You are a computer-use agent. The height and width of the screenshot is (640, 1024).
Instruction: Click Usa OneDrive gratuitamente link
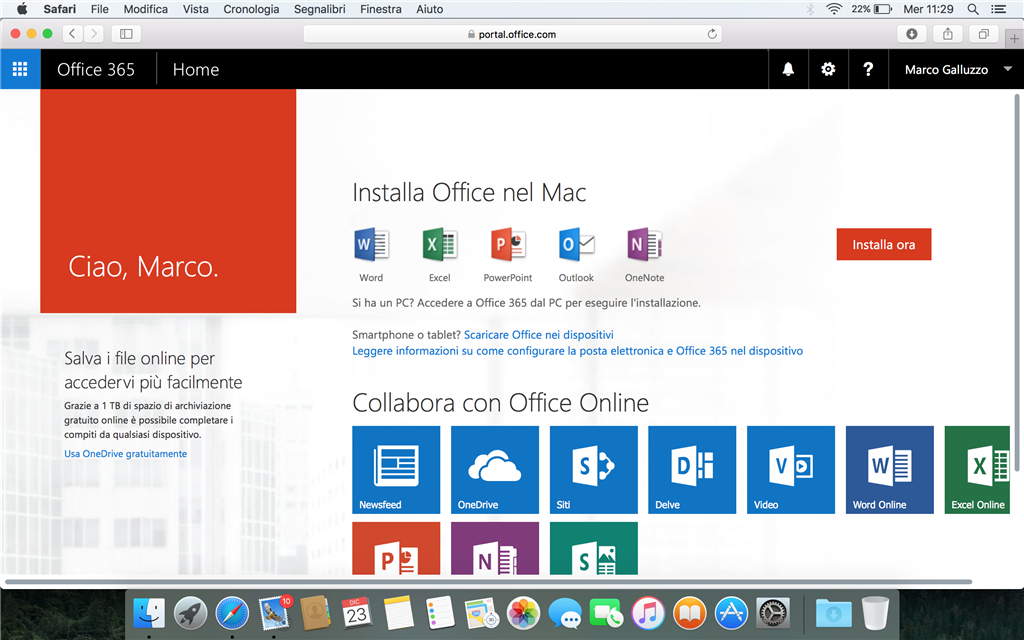125,453
